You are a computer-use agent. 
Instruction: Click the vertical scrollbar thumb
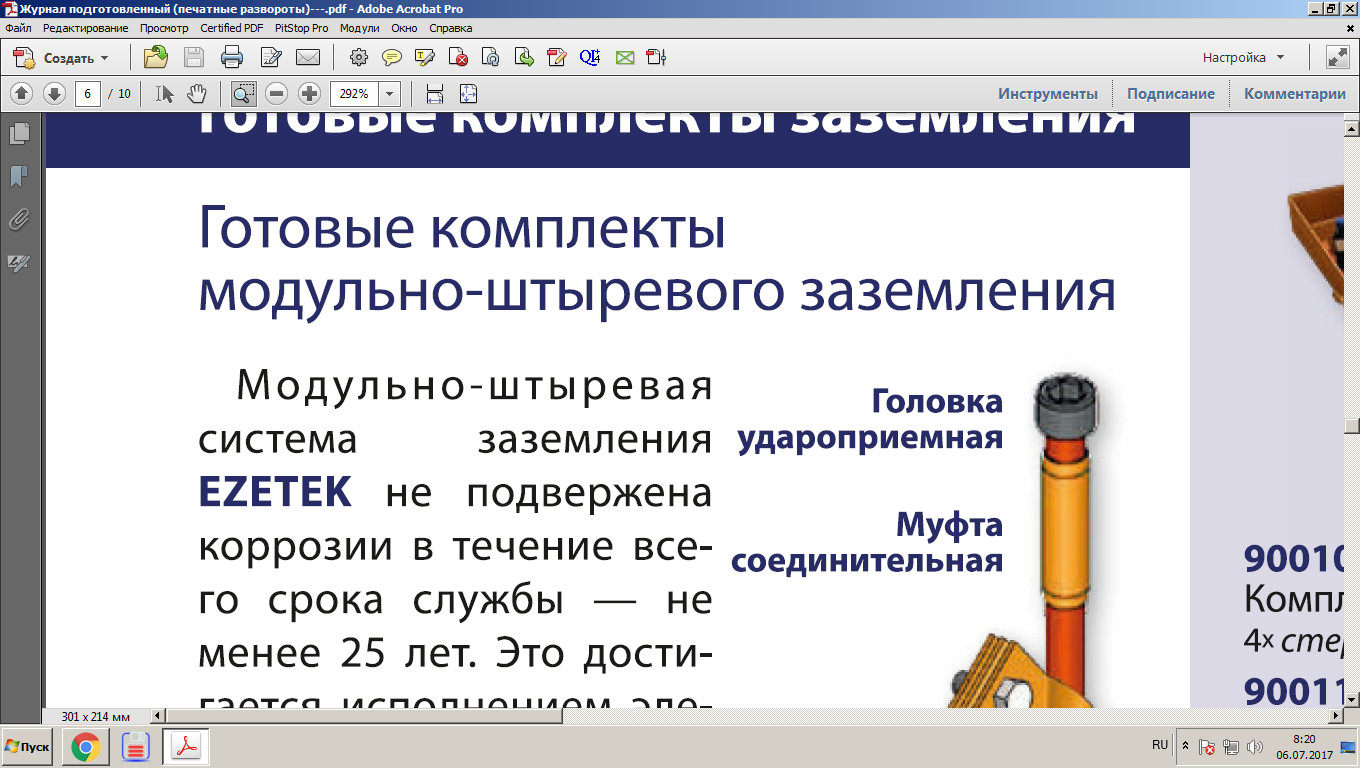coord(1351,425)
